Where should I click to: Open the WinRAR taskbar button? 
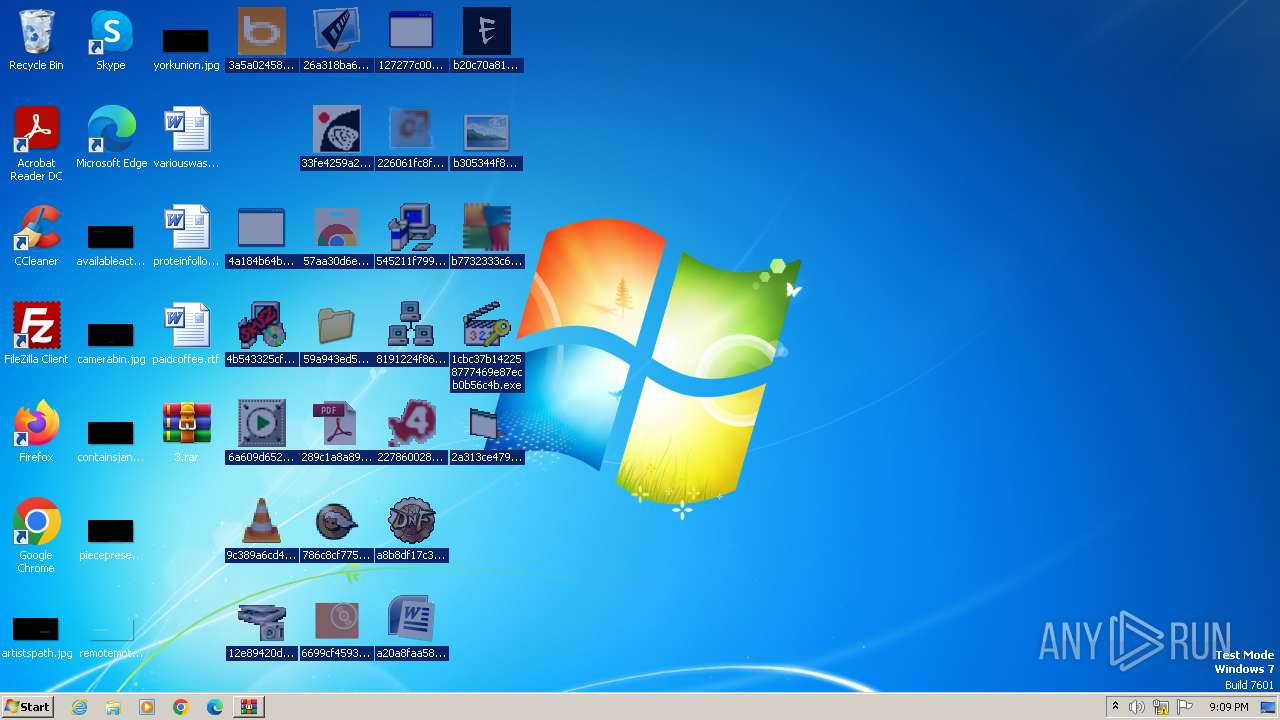tap(249, 707)
